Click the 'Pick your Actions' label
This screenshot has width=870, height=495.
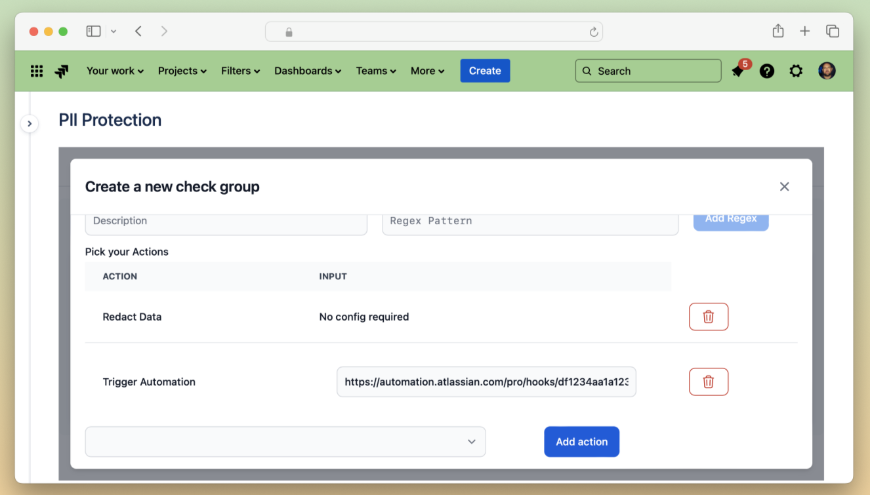[127, 252]
